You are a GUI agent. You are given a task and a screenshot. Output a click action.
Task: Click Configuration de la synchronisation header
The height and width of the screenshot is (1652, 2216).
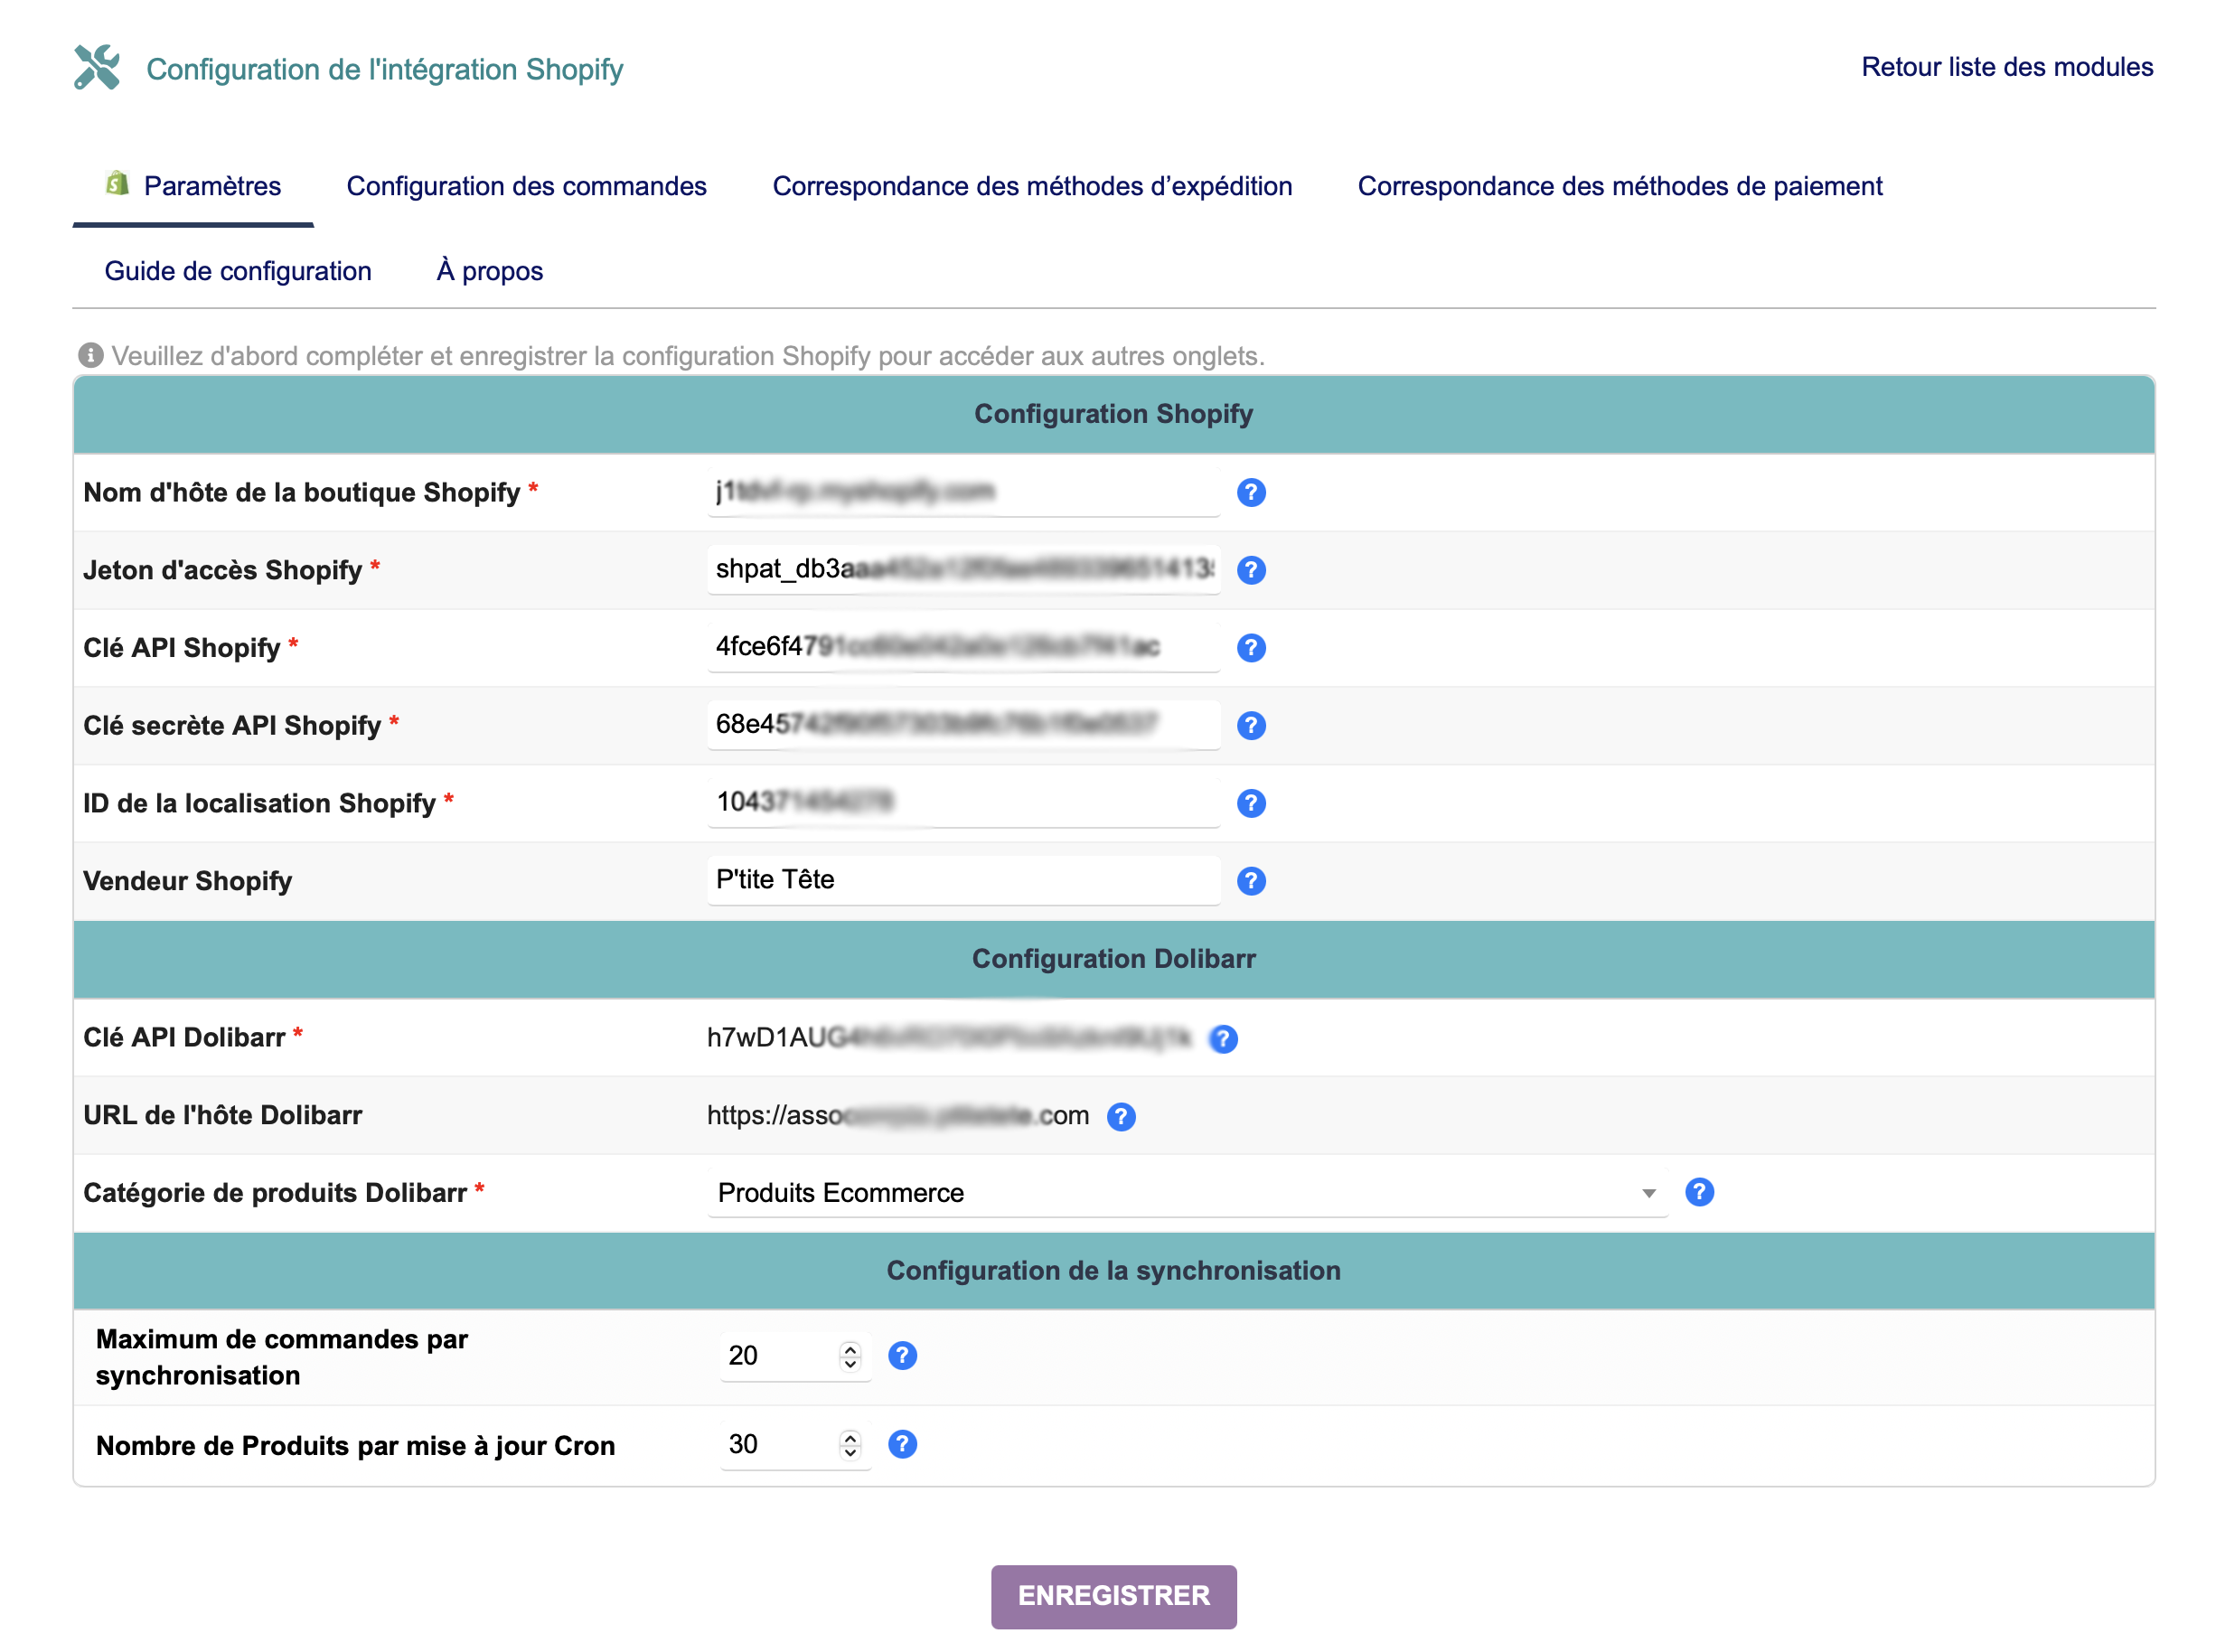tap(1113, 1271)
